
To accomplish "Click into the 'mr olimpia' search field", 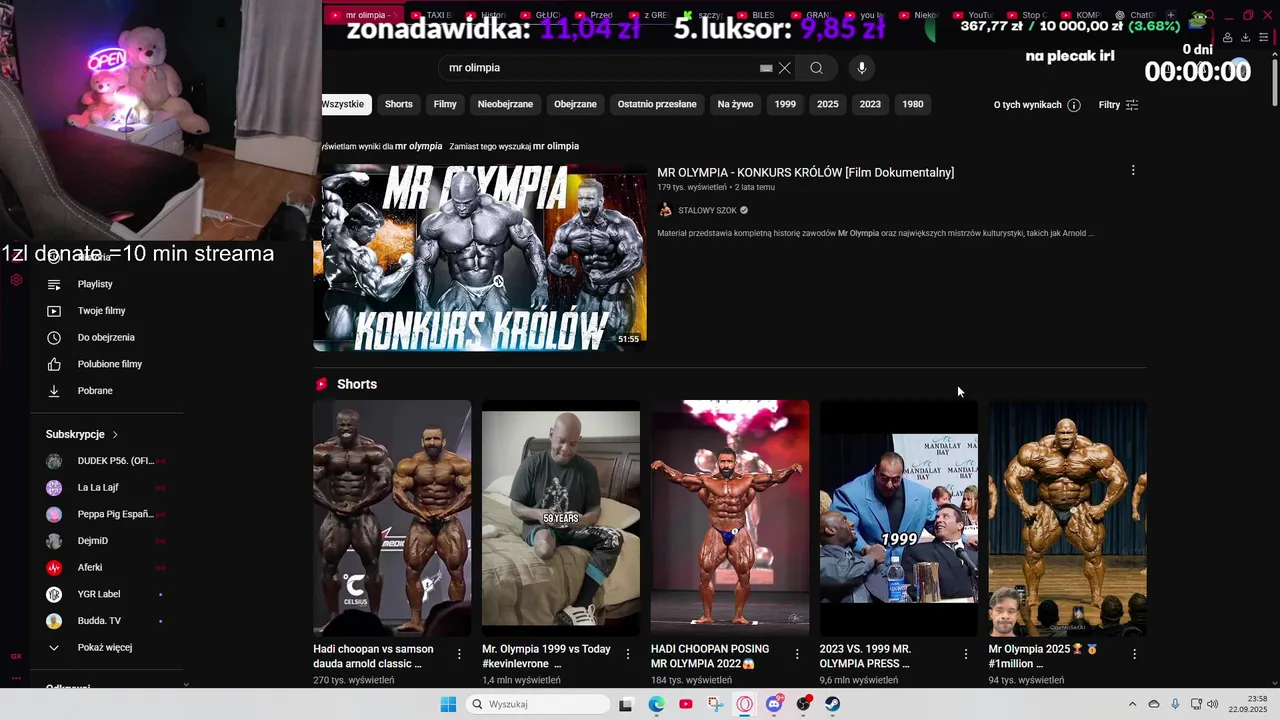I will tap(600, 68).
